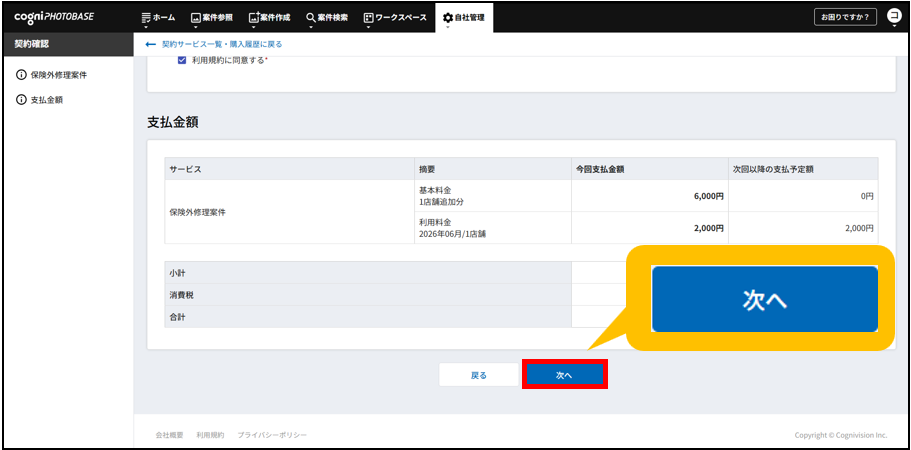Open the 会社概要 footer link

[x=169, y=435]
